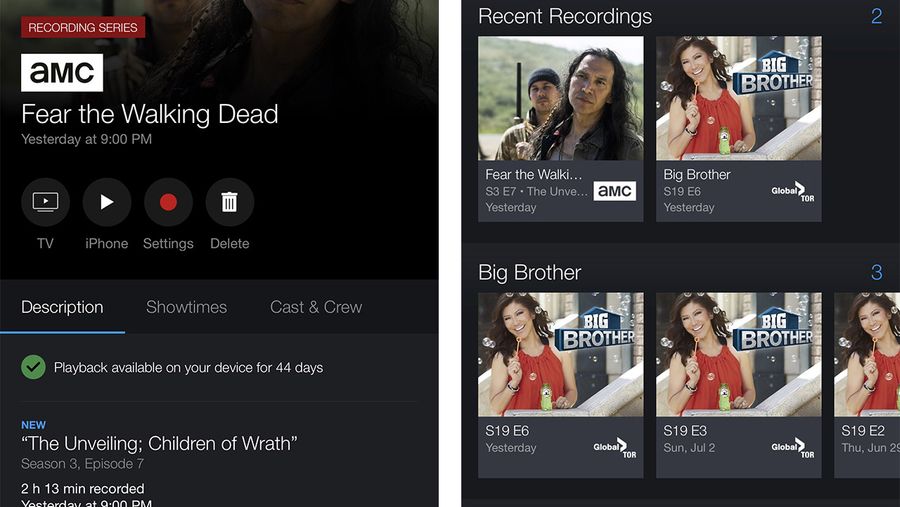Open Big Brother recent recording thumbnail
Viewport: 900px width, 507px height.
click(739, 98)
